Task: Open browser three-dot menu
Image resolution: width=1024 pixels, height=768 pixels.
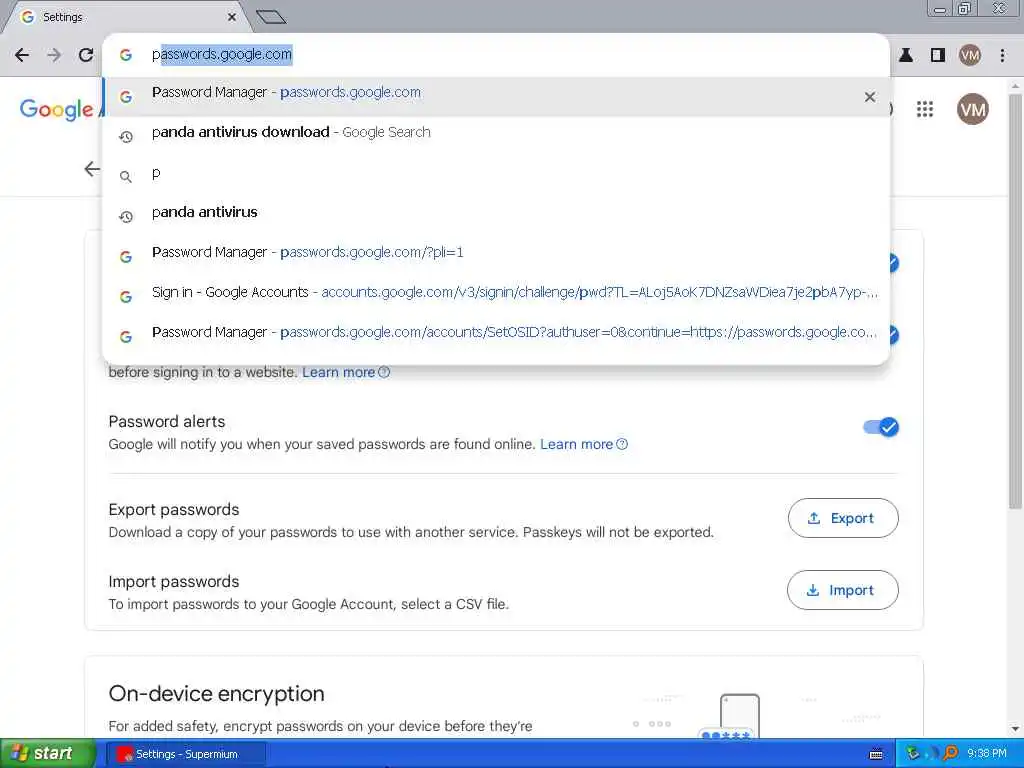Action: pyautogui.click(x=1002, y=56)
